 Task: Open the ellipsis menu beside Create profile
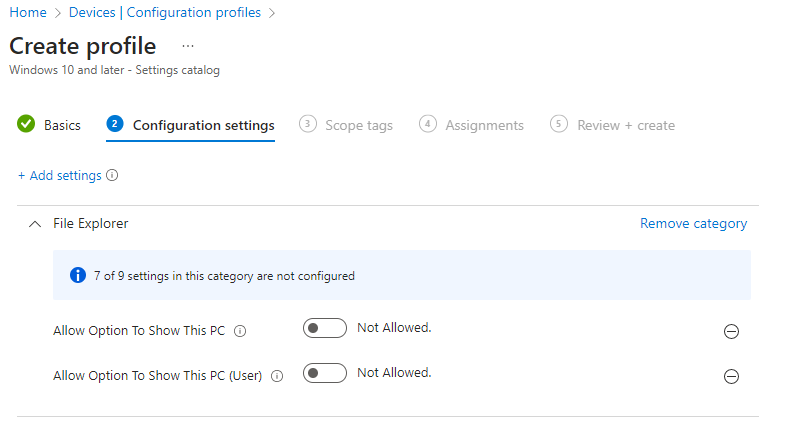coord(188,46)
